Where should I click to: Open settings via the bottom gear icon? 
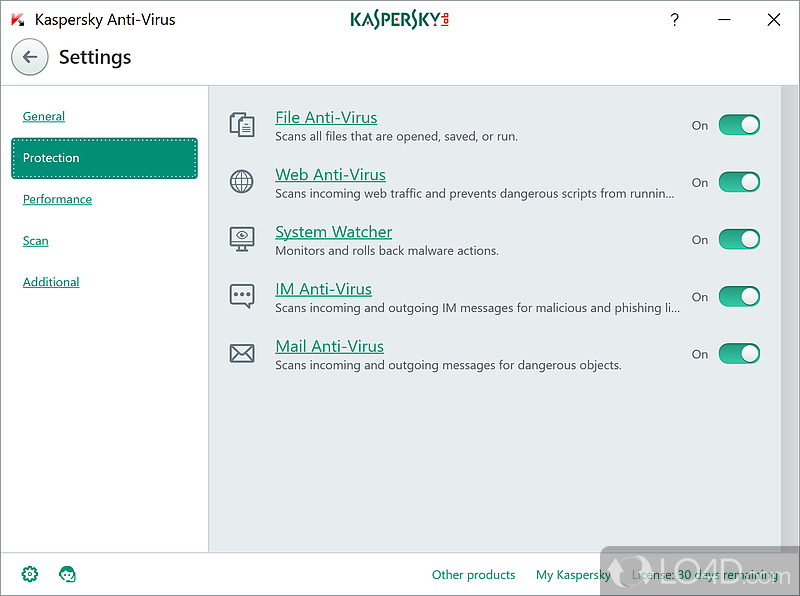click(30, 574)
